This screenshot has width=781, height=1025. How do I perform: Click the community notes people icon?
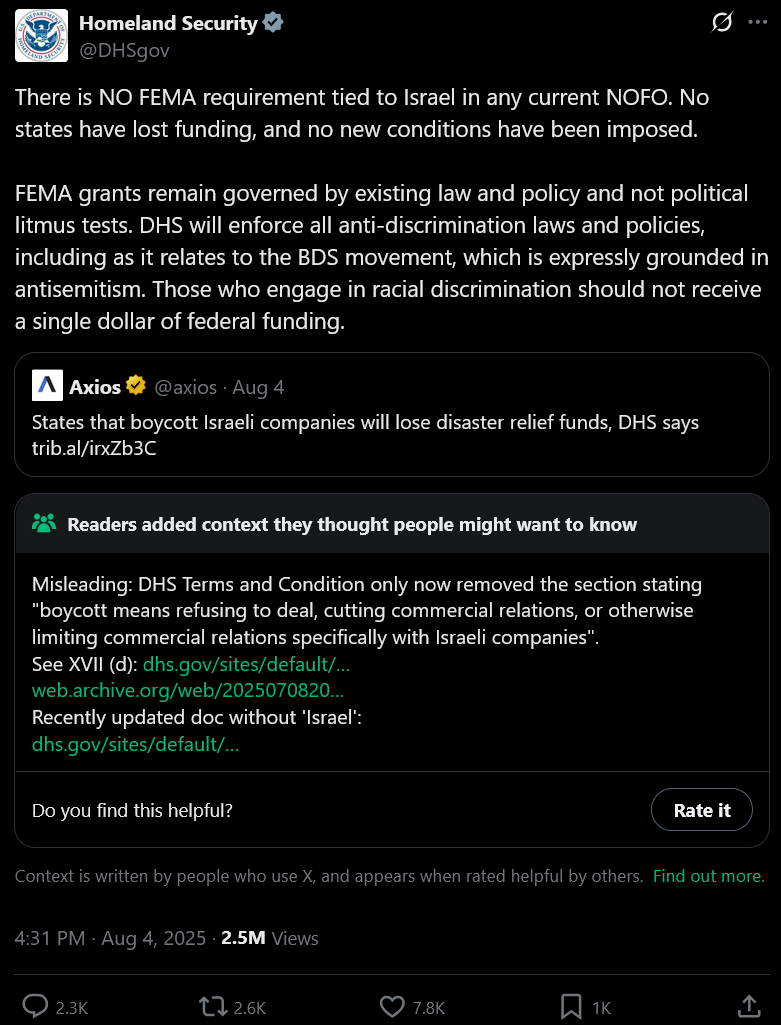pos(44,524)
